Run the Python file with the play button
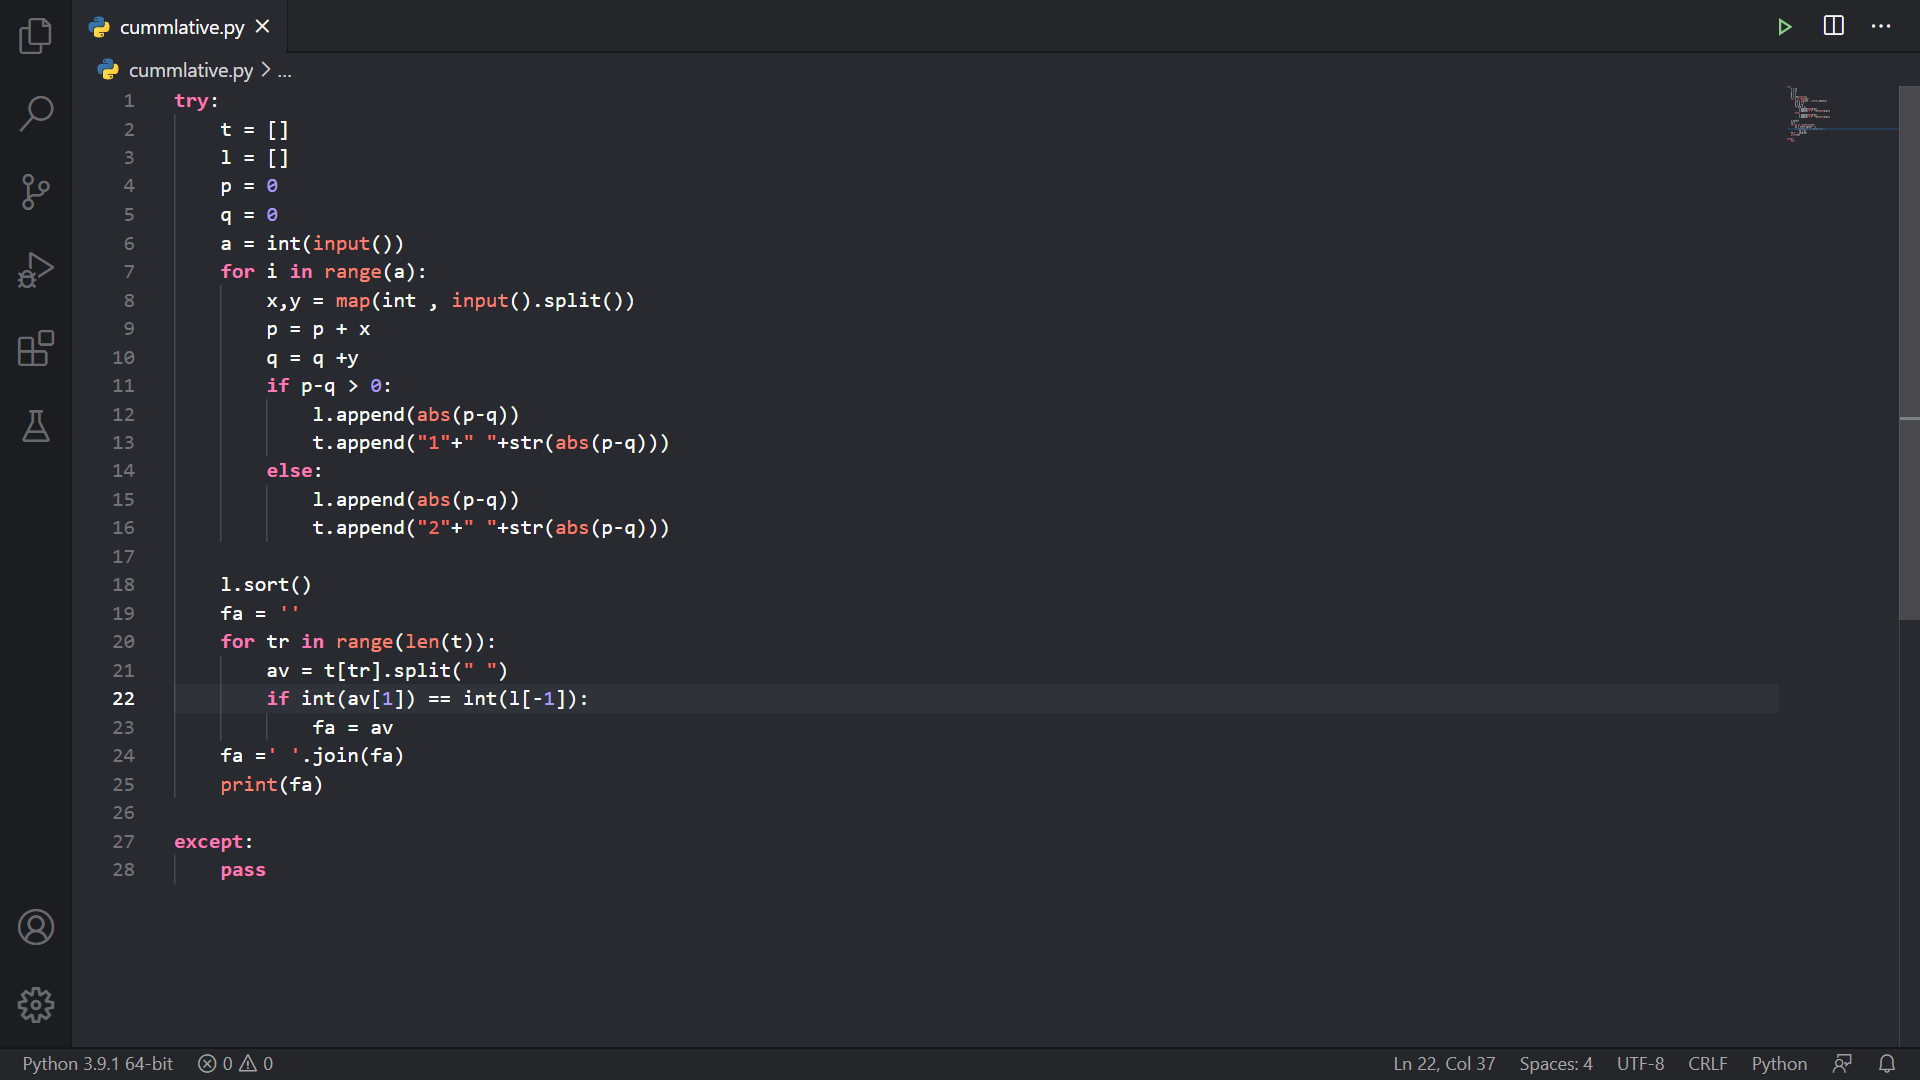The height and width of the screenshot is (1080, 1920). click(x=1784, y=27)
